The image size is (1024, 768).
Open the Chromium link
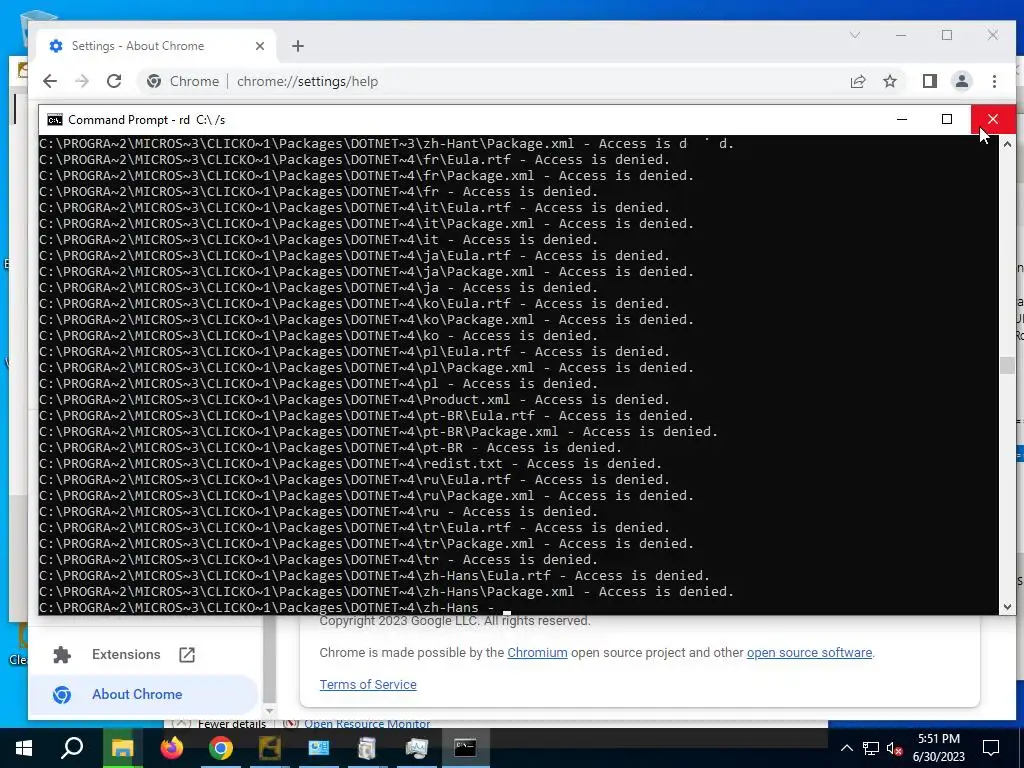(x=537, y=652)
